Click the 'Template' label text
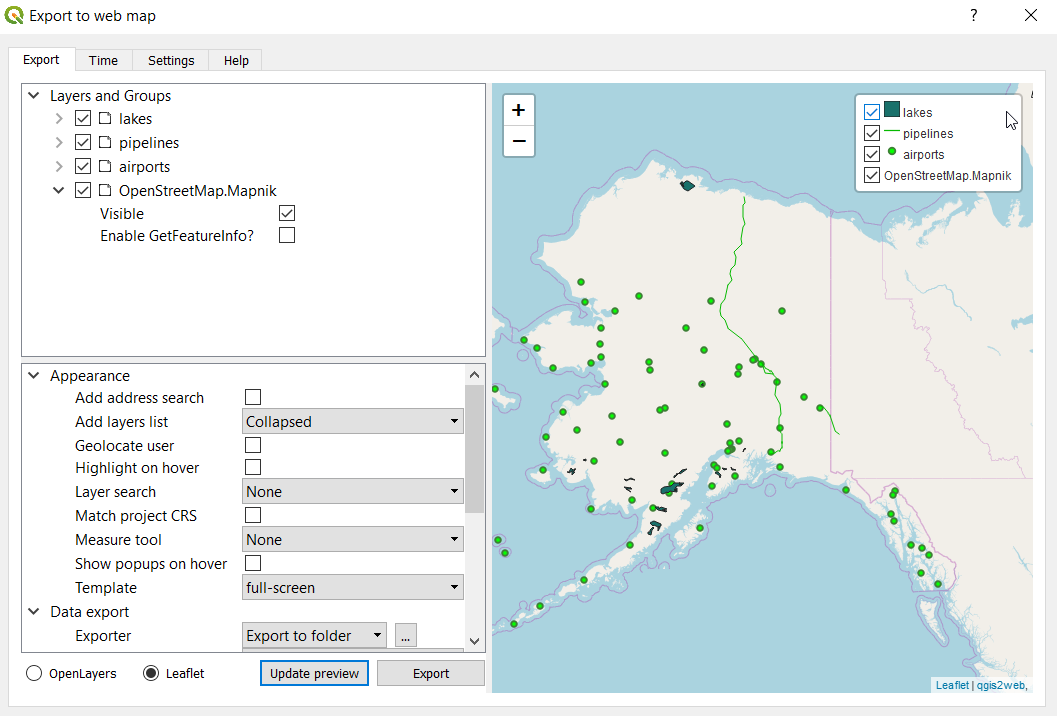Image resolution: width=1057 pixels, height=716 pixels. 106,588
